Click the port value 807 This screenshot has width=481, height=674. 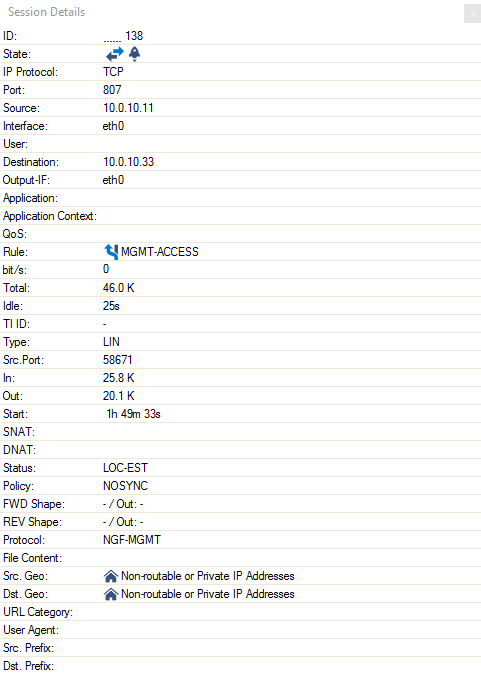tap(112, 89)
